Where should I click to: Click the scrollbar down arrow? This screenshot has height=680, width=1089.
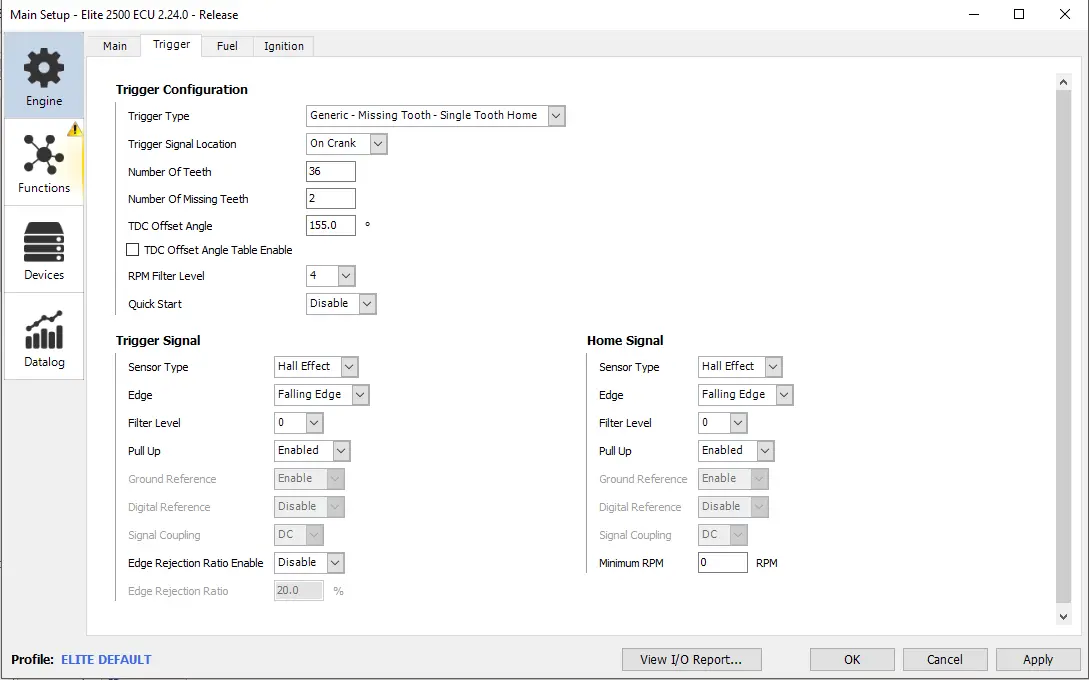[1063, 617]
